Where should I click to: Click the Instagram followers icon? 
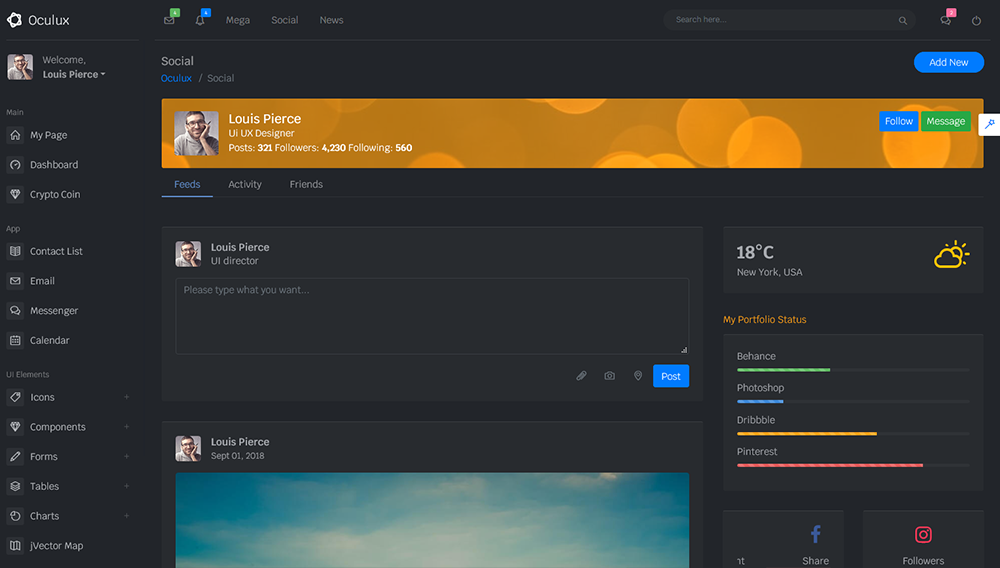tap(923, 535)
